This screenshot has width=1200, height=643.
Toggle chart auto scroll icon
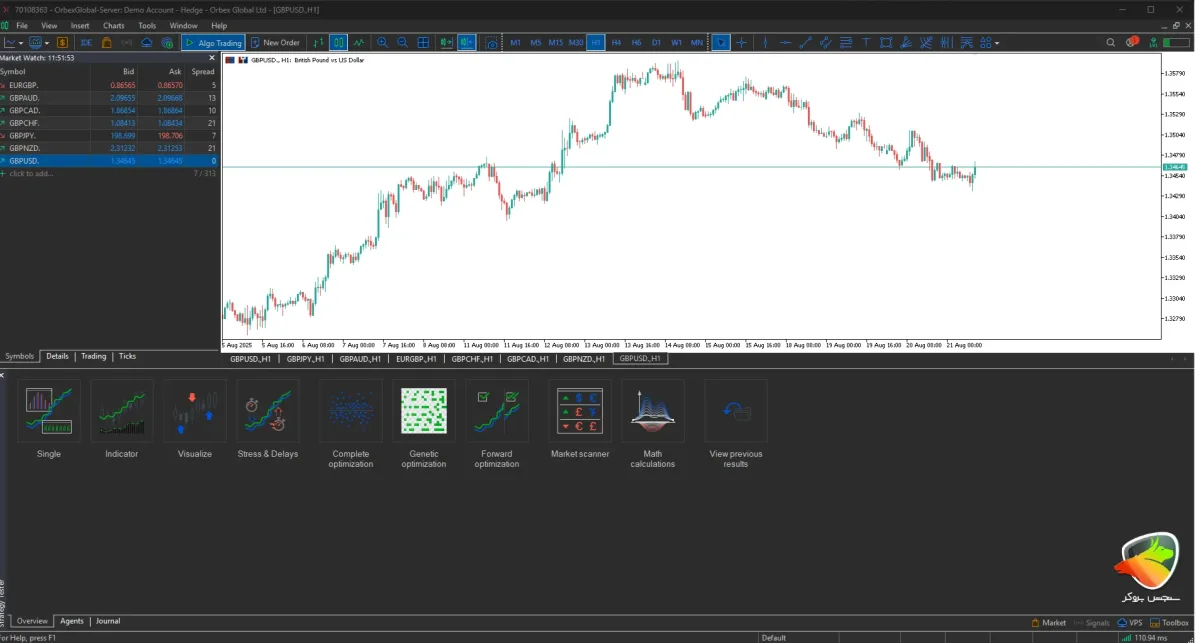tap(445, 43)
